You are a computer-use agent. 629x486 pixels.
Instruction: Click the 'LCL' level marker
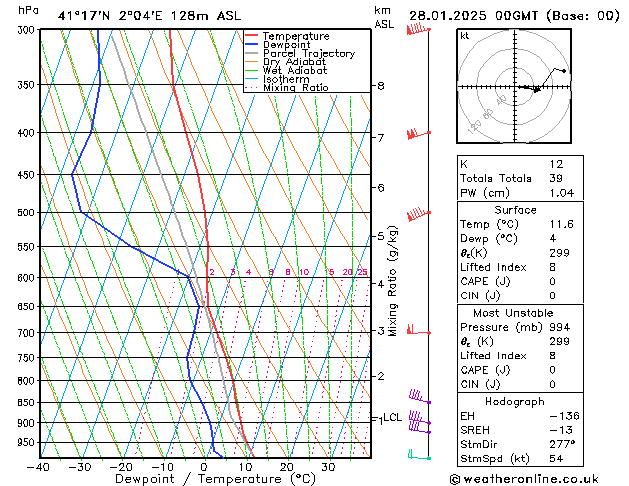click(x=392, y=418)
